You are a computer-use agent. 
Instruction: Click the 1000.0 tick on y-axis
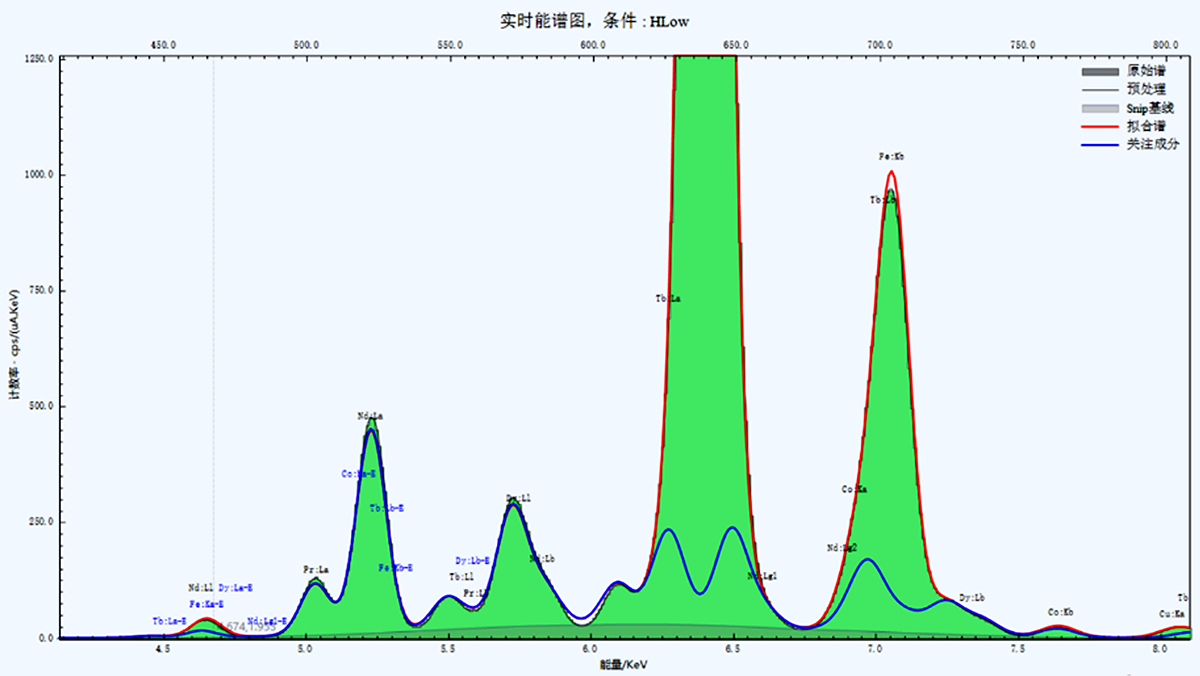click(x=38, y=175)
